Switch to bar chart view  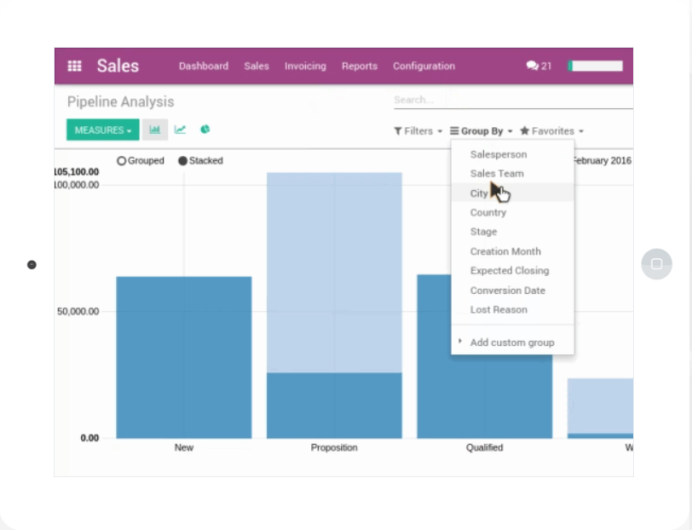point(155,130)
